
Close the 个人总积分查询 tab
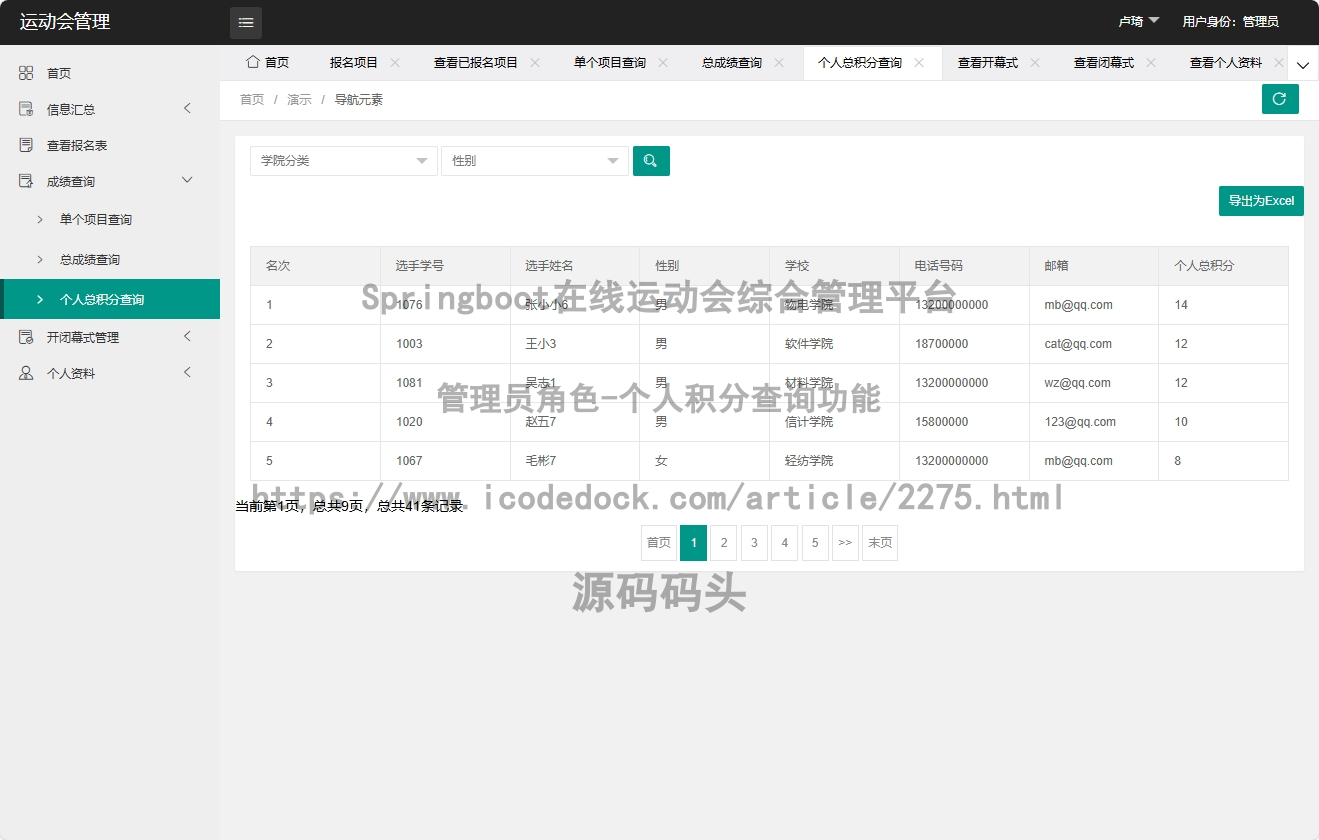pyautogui.click(x=919, y=62)
